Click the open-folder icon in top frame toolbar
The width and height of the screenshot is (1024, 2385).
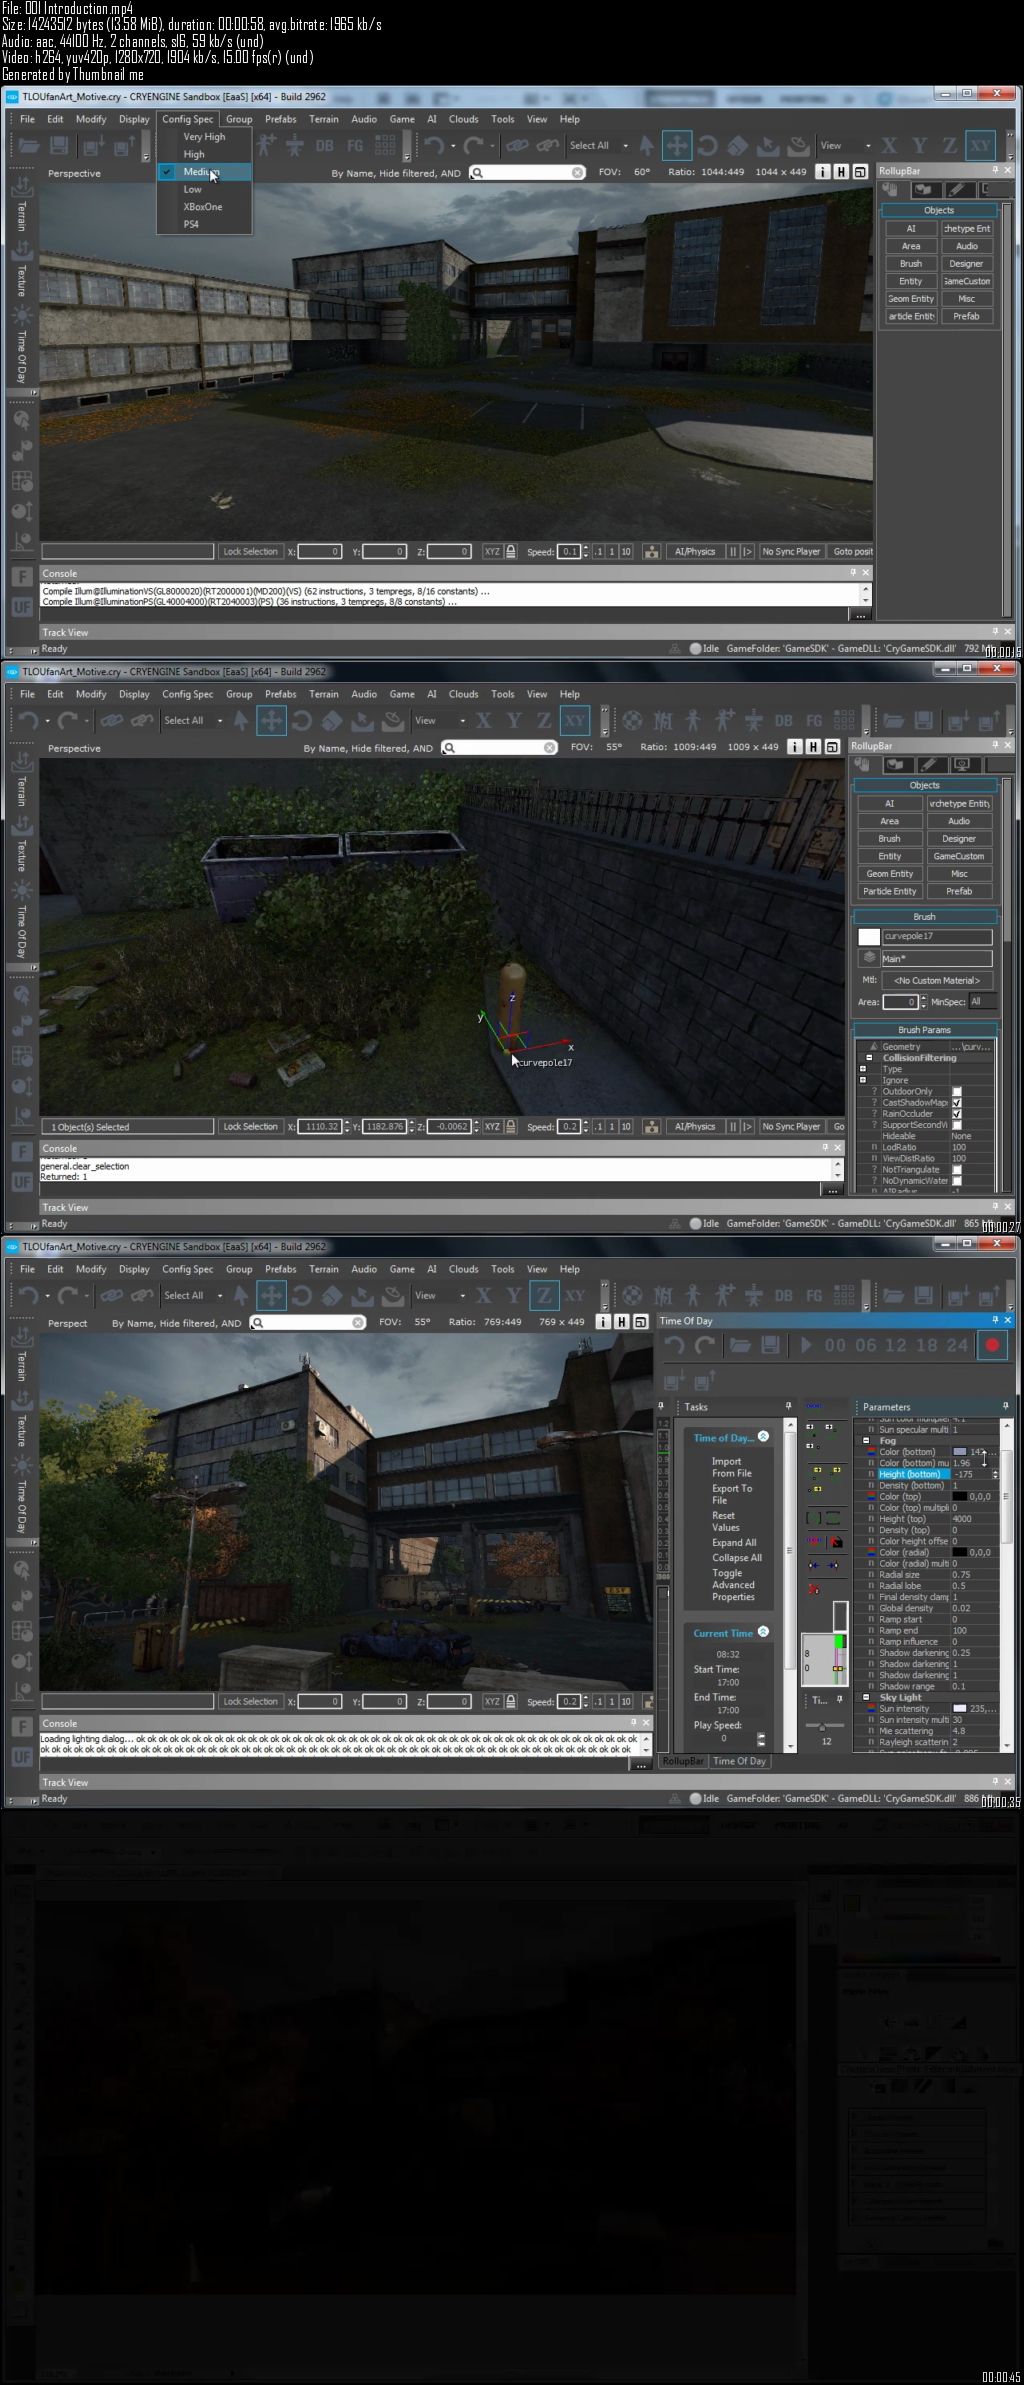[29, 146]
